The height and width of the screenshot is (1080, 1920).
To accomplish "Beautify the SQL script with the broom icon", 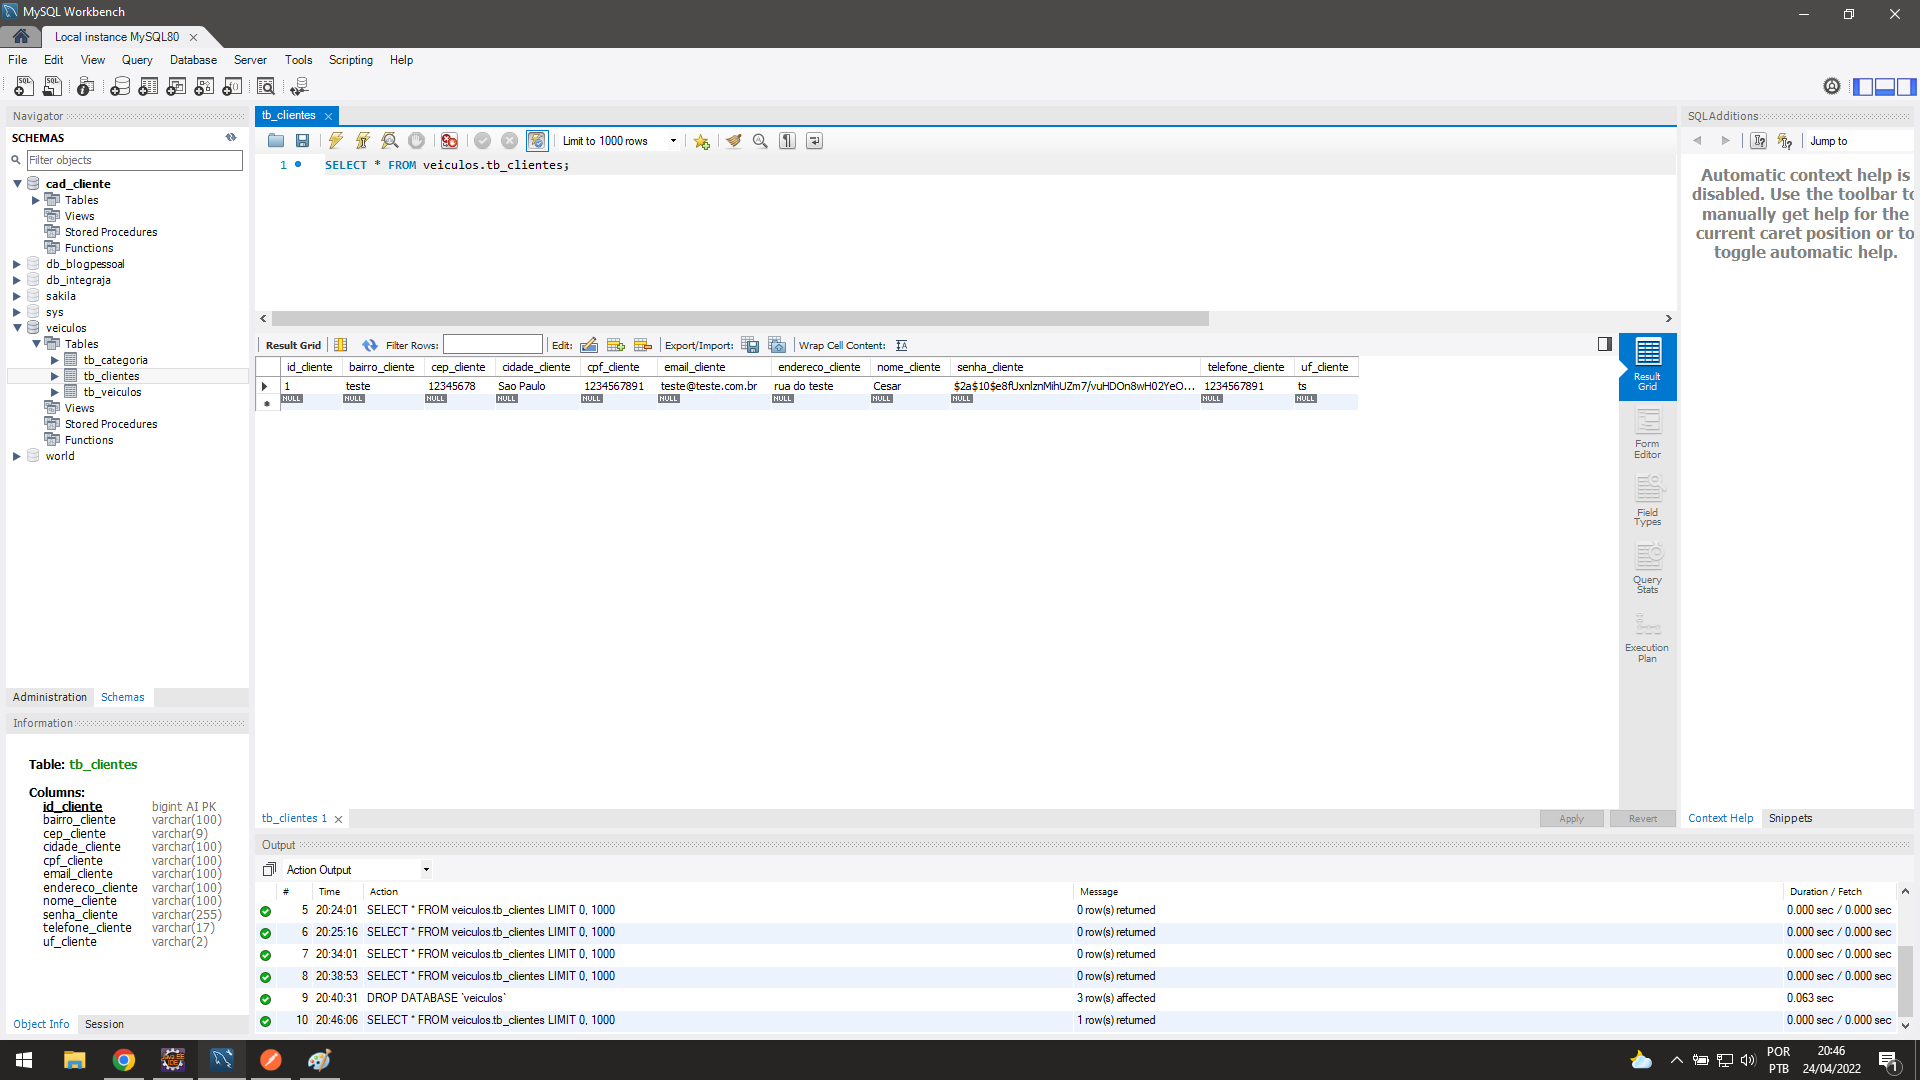I will [x=734, y=140].
